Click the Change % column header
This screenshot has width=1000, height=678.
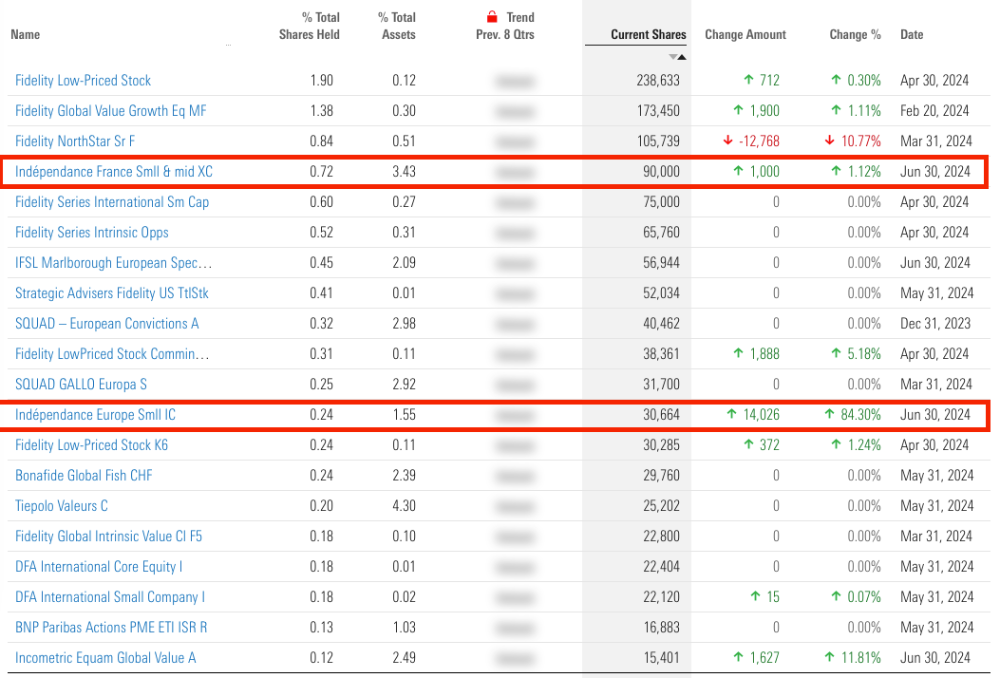855,35
